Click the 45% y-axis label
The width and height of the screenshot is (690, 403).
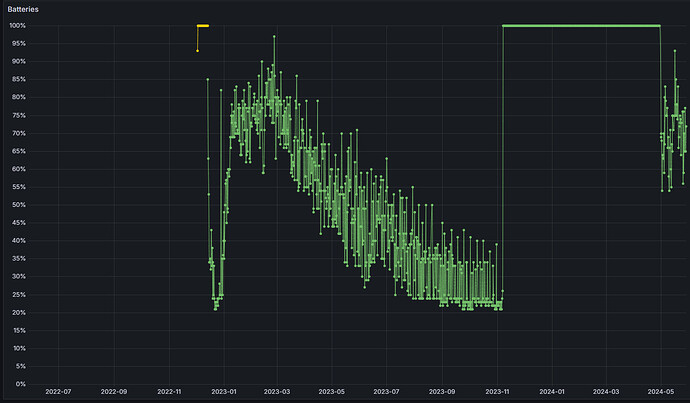point(19,223)
